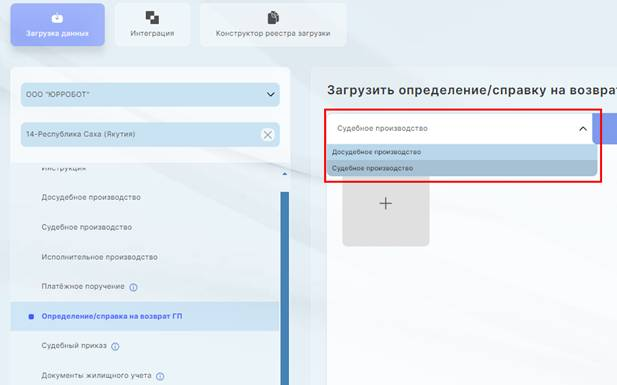Choose Судебное производство in dropdown list

point(462,168)
